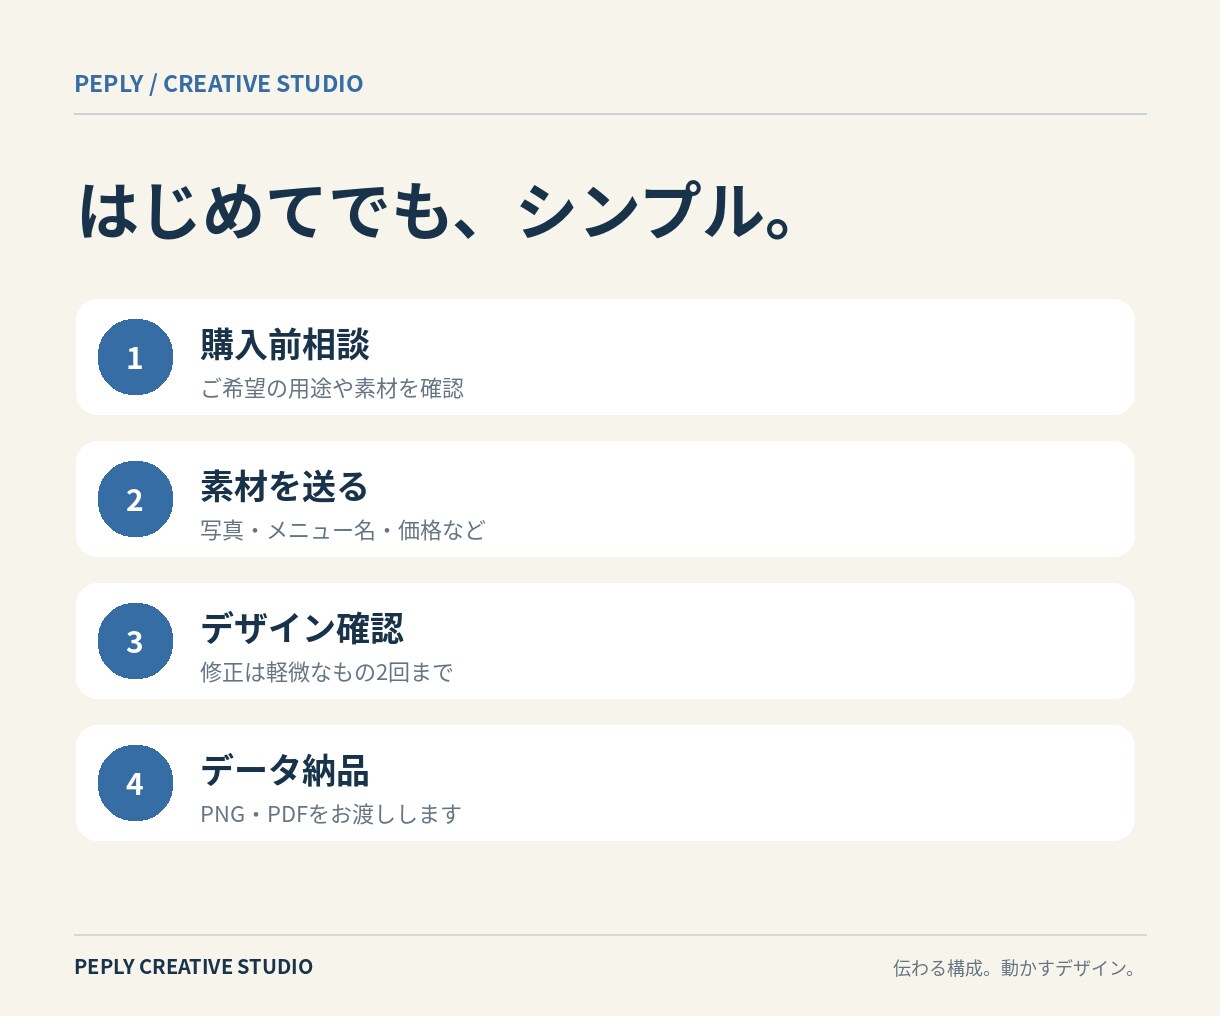Image resolution: width=1220 pixels, height=1016 pixels.
Task: Click the footer PEPLY CREATIVE STUDIO text
Action: point(194,967)
